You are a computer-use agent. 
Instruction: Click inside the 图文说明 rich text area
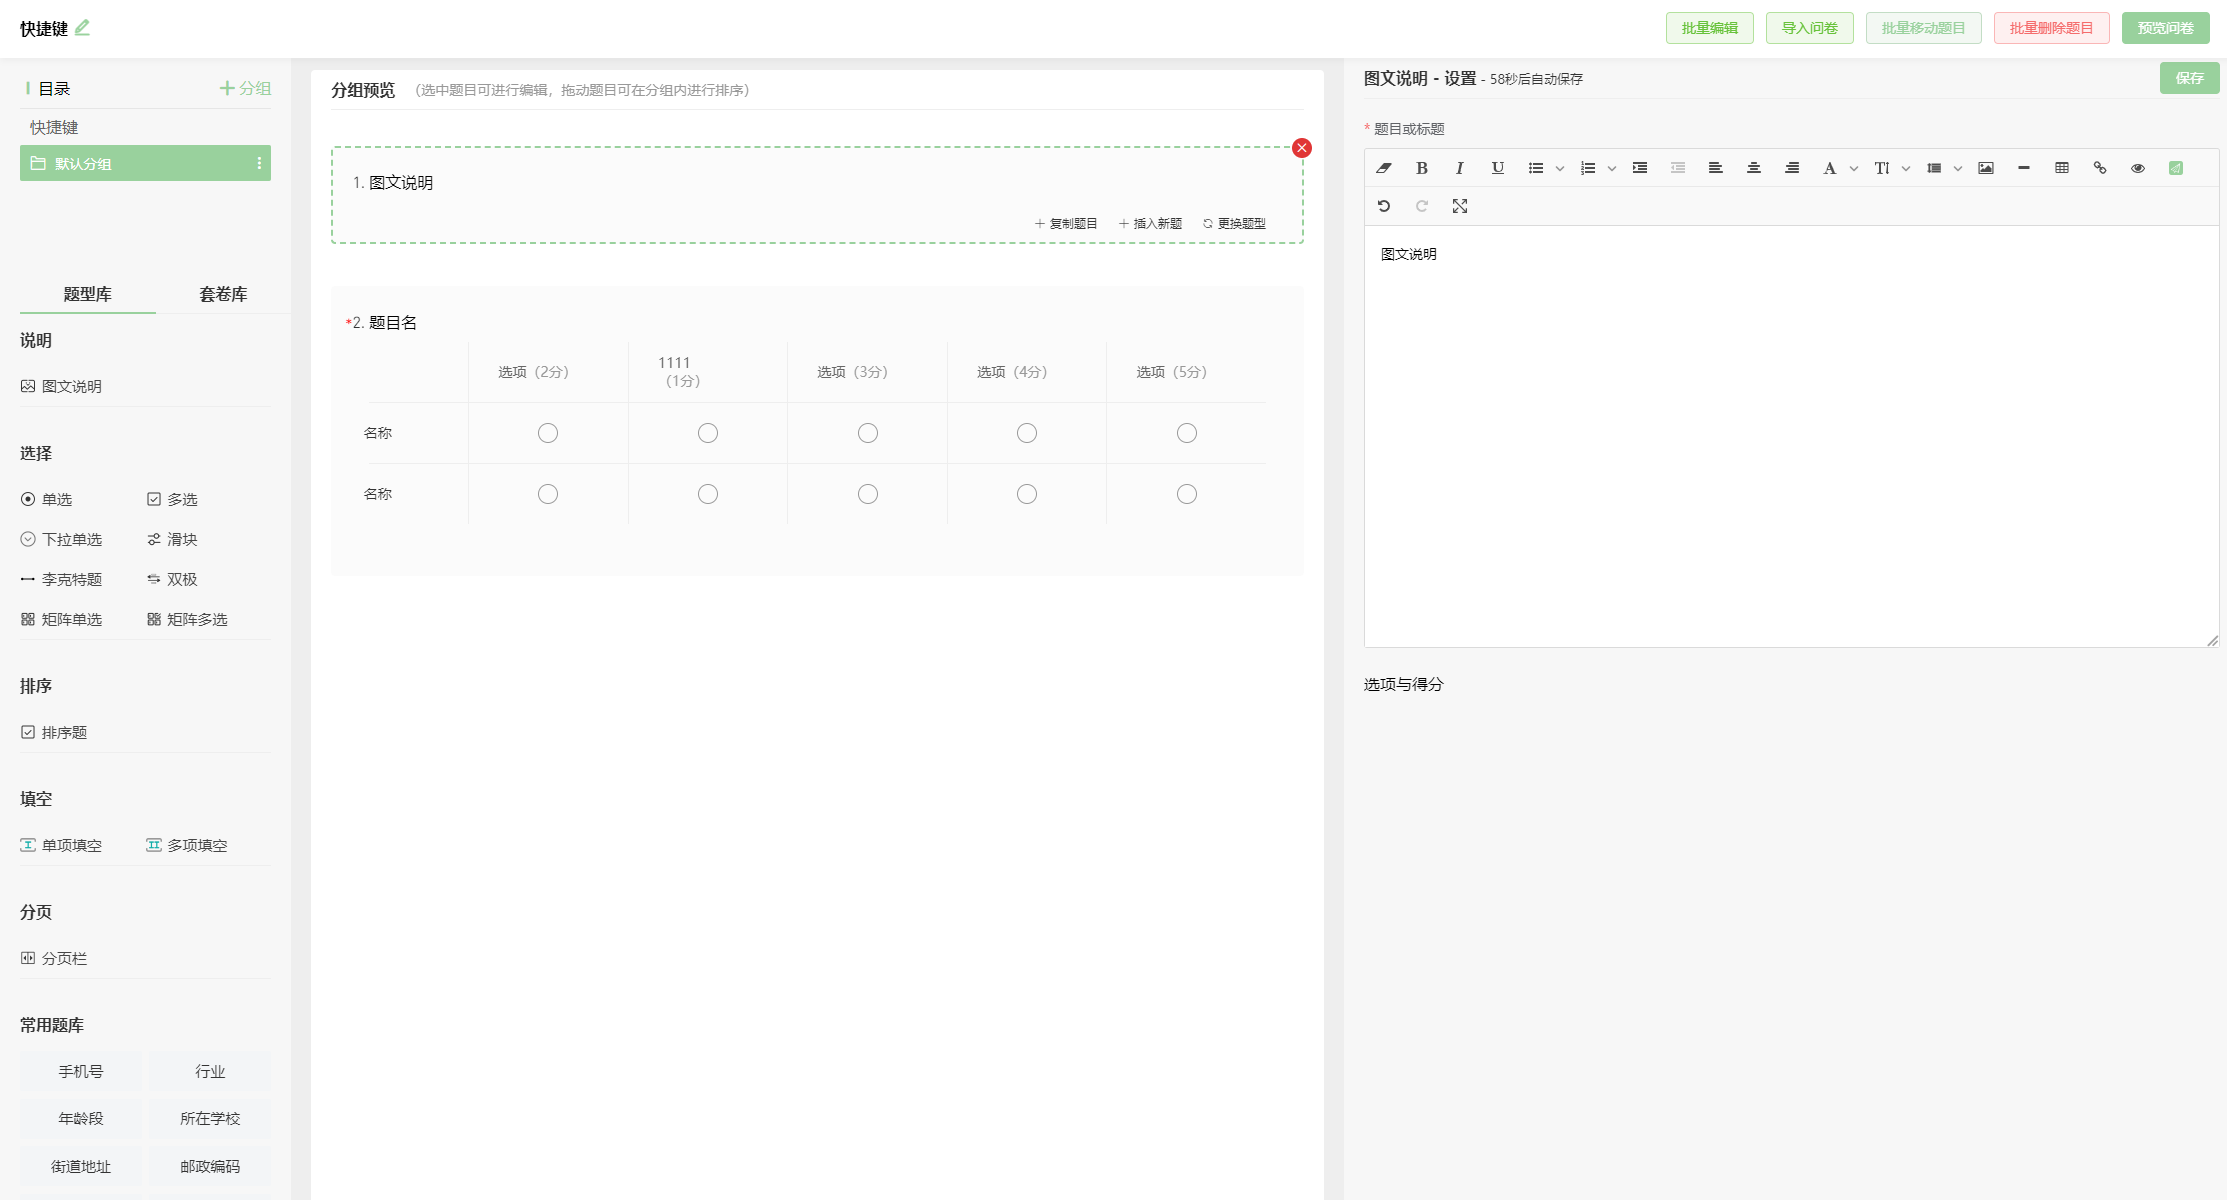[1792, 436]
